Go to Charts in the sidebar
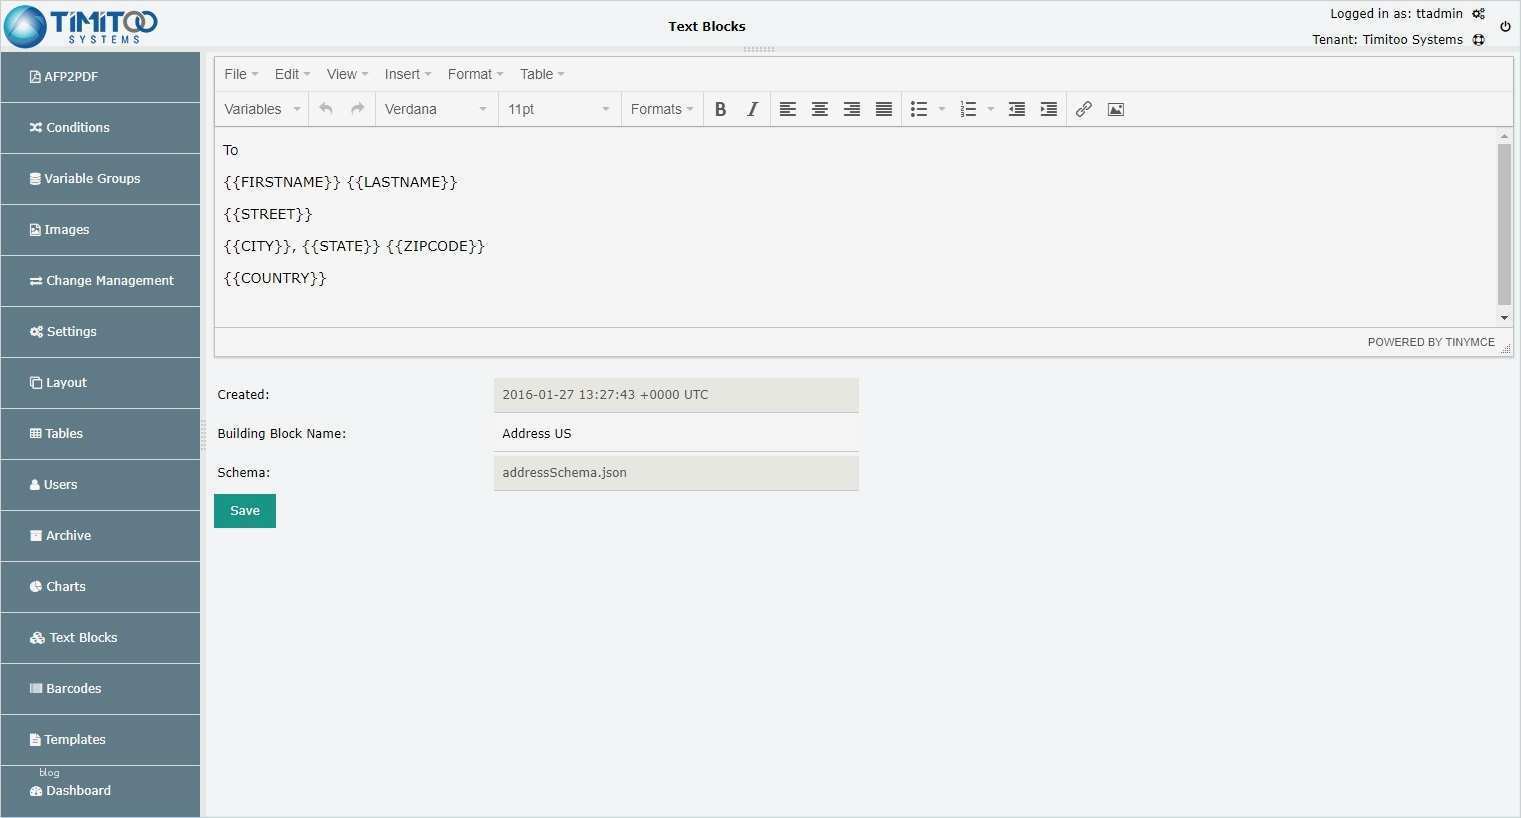The width and height of the screenshot is (1521, 818). [x=100, y=587]
